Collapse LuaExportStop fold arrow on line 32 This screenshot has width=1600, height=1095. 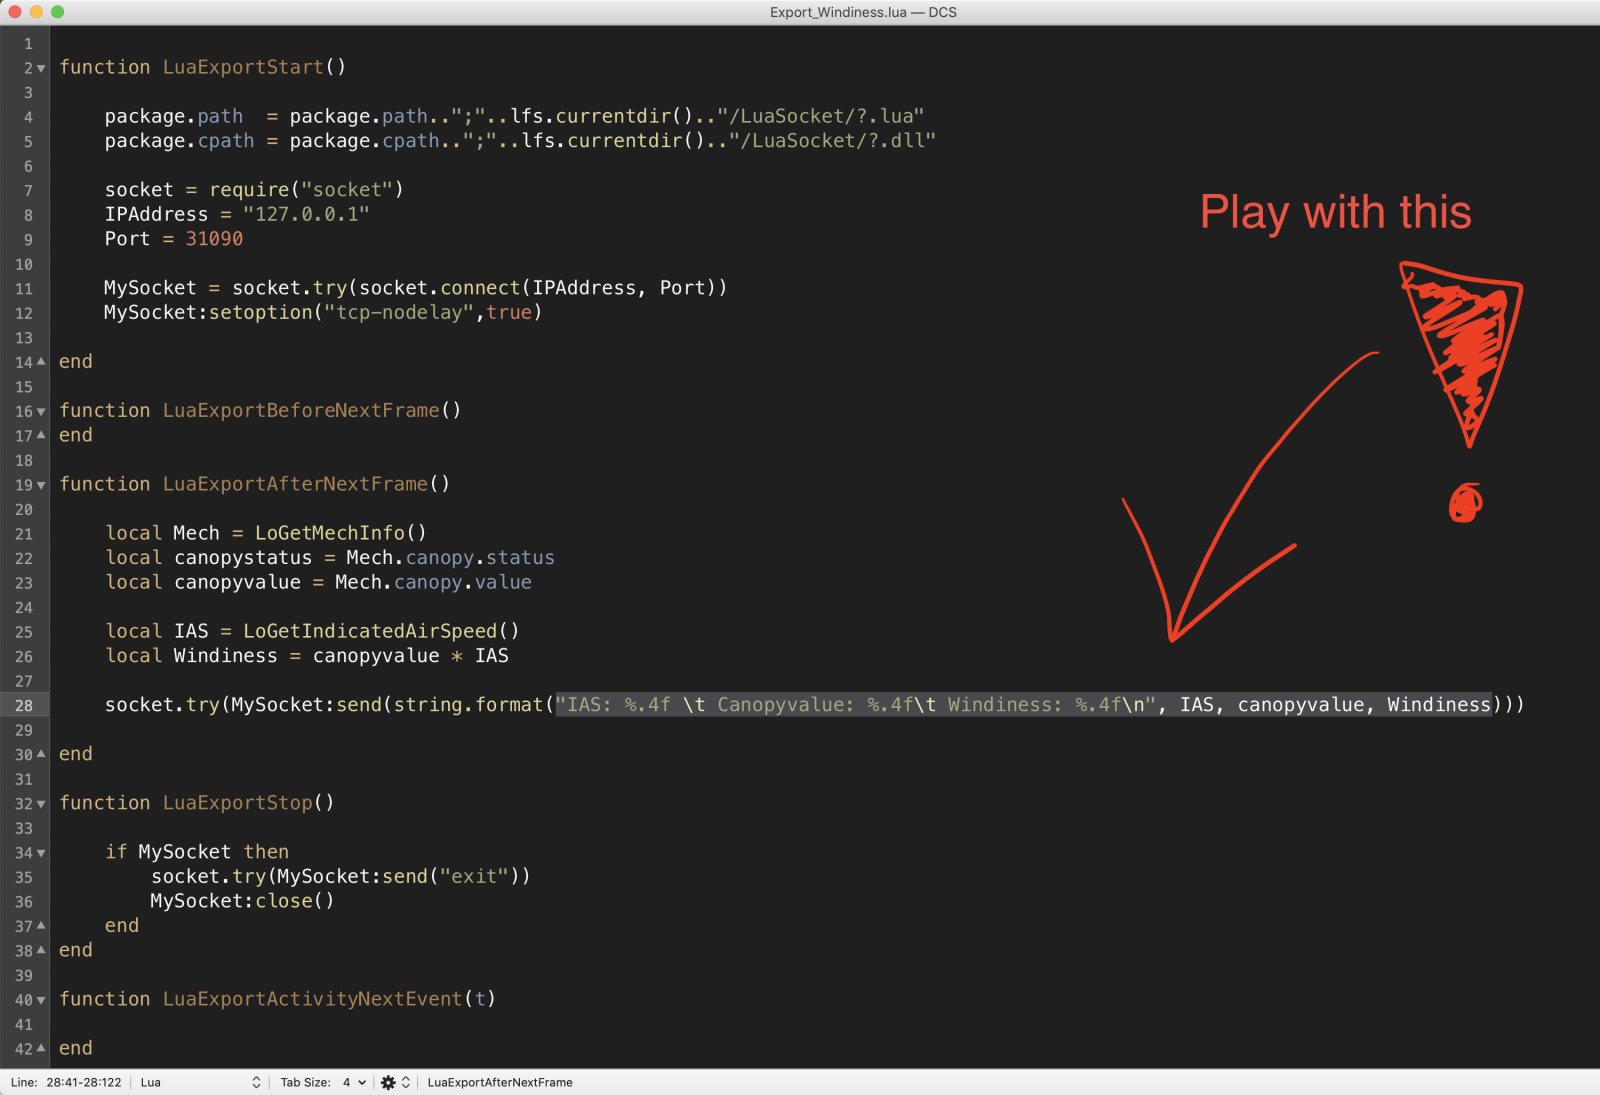coord(41,804)
